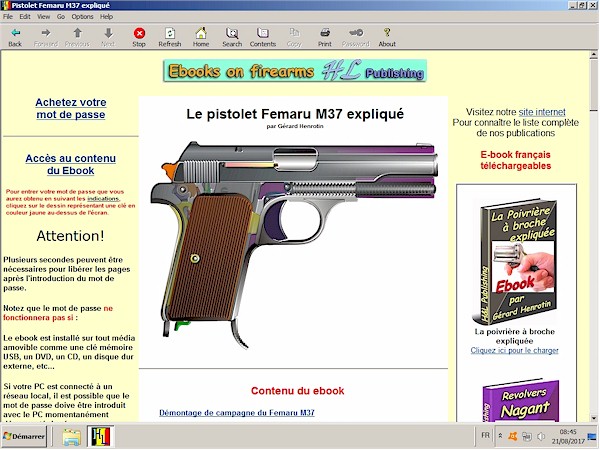Open the About question-mark icon

pos(387,37)
